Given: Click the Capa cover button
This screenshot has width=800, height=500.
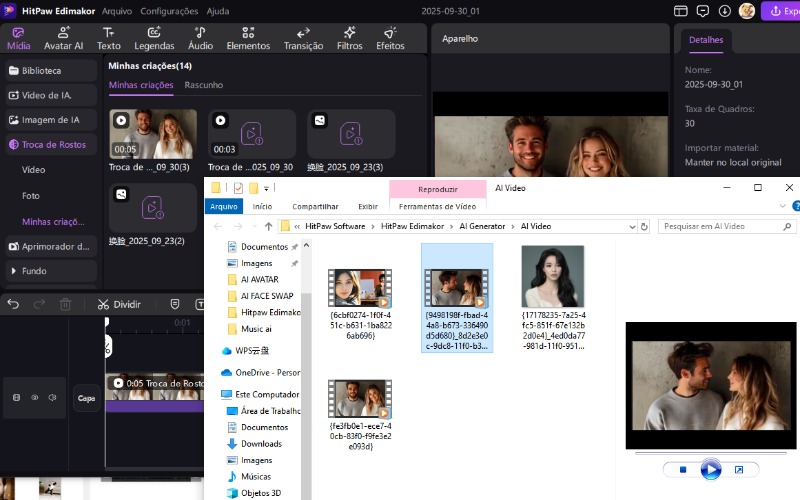Looking at the screenshot, I should coord(86,398).
